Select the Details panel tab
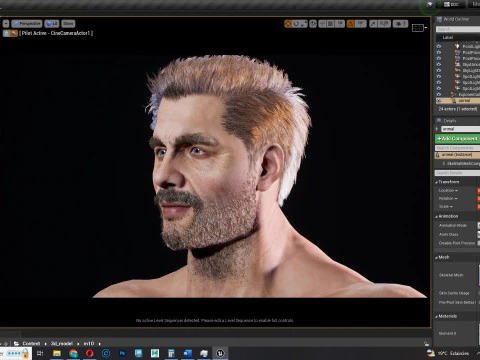This screenshot has width=480, height=360. [447, 121]
